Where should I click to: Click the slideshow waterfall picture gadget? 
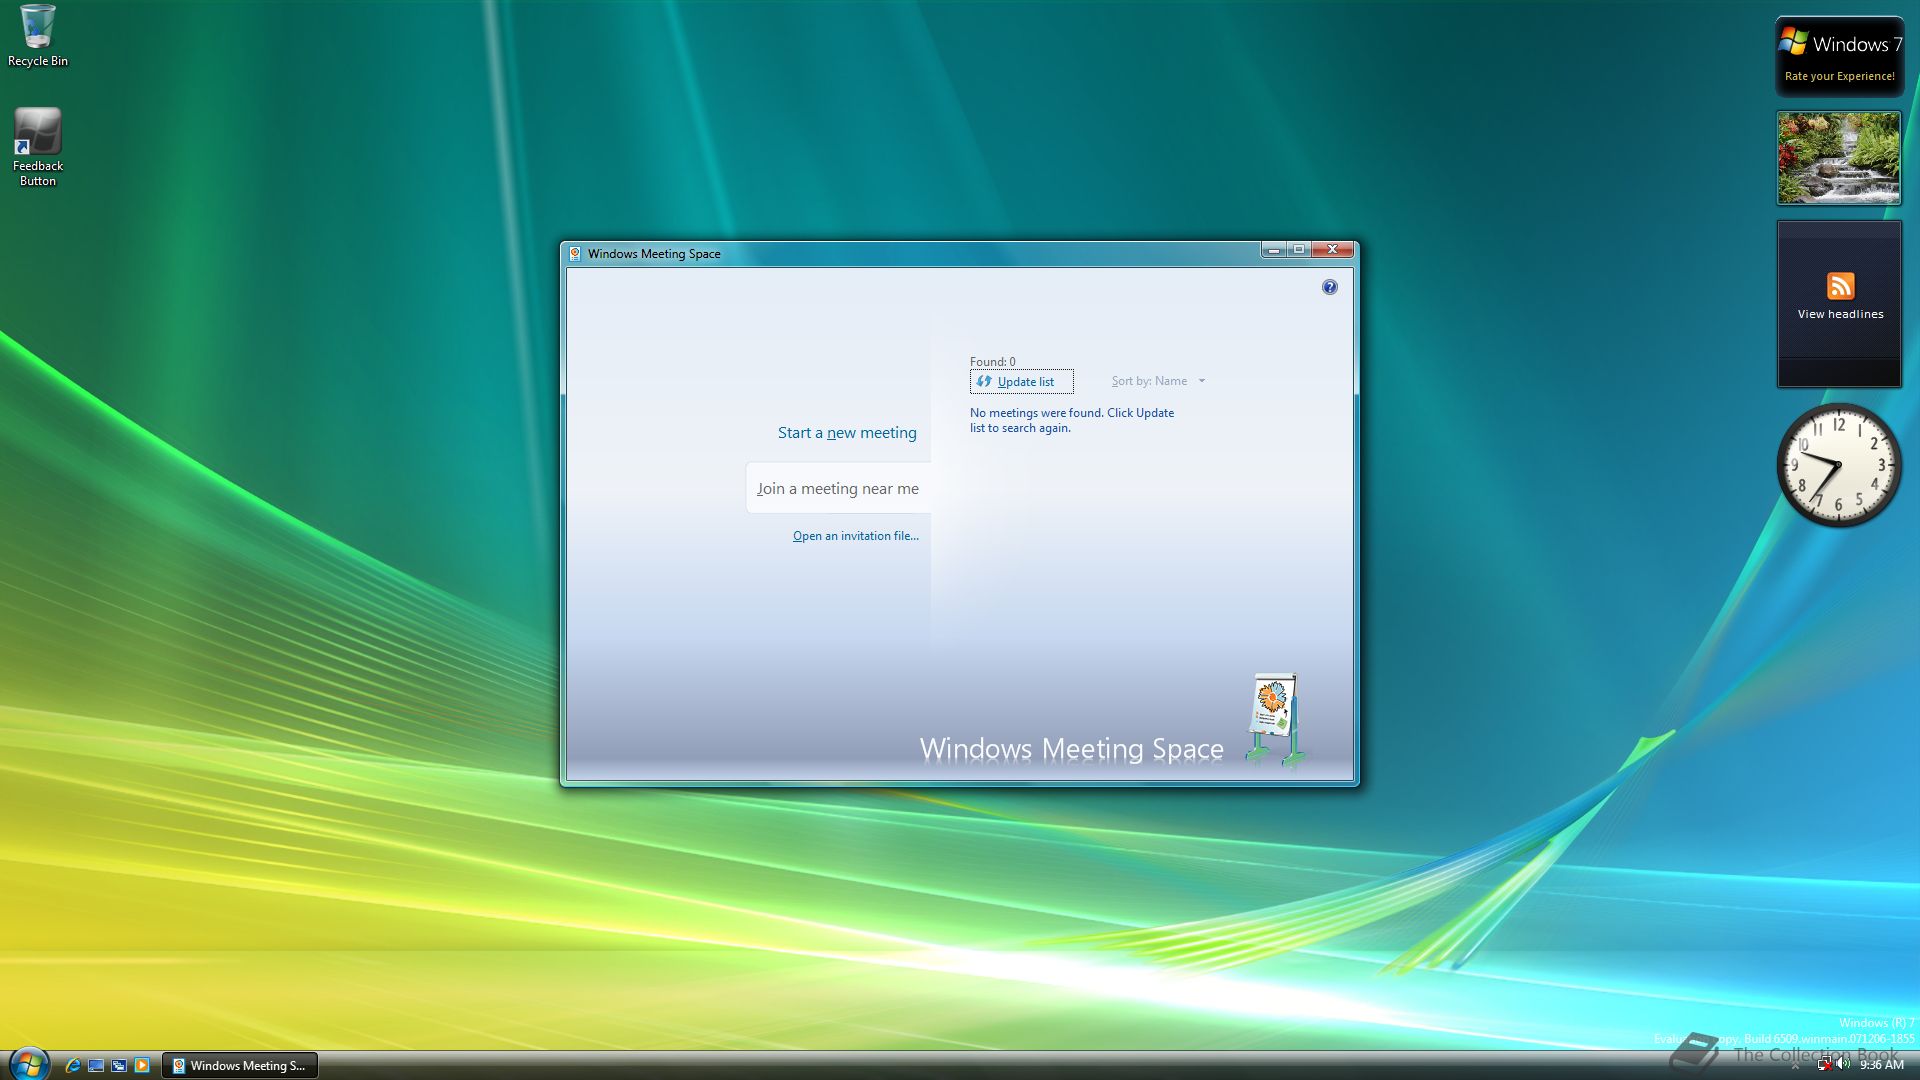pos(1838,158)
